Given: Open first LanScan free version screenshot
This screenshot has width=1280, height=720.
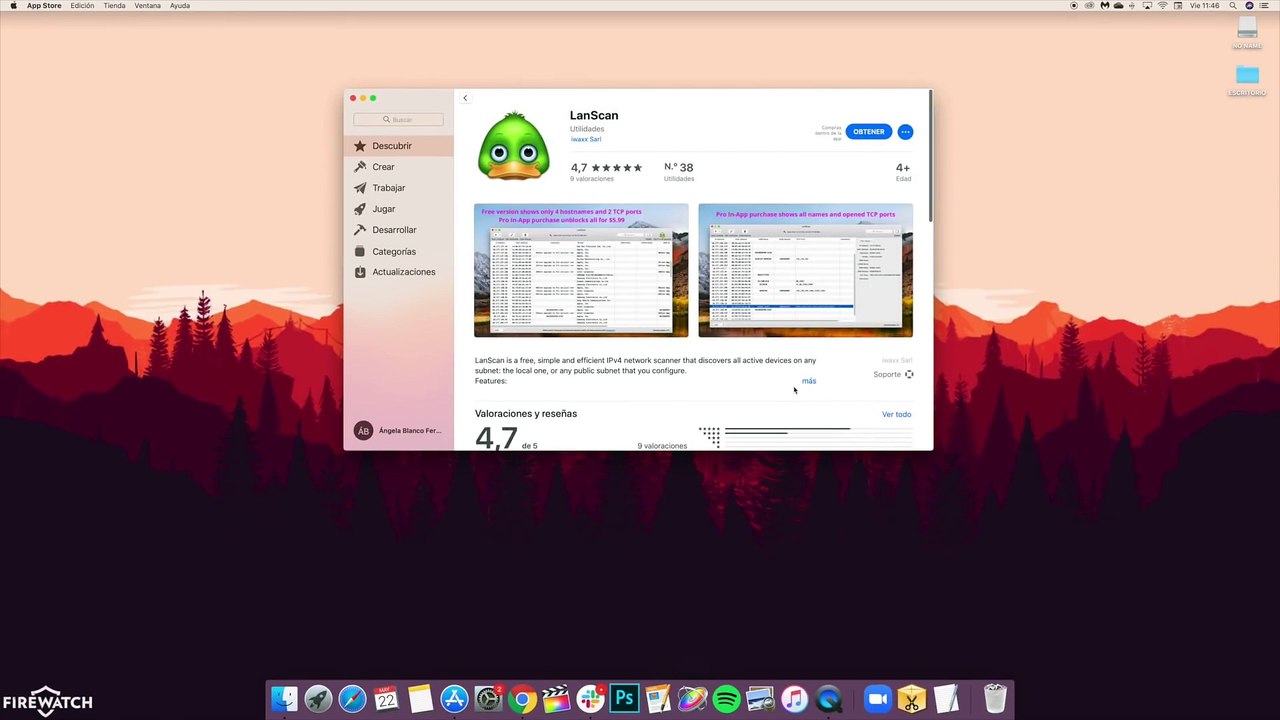Looking at the screenshot, I should [581, 270].
